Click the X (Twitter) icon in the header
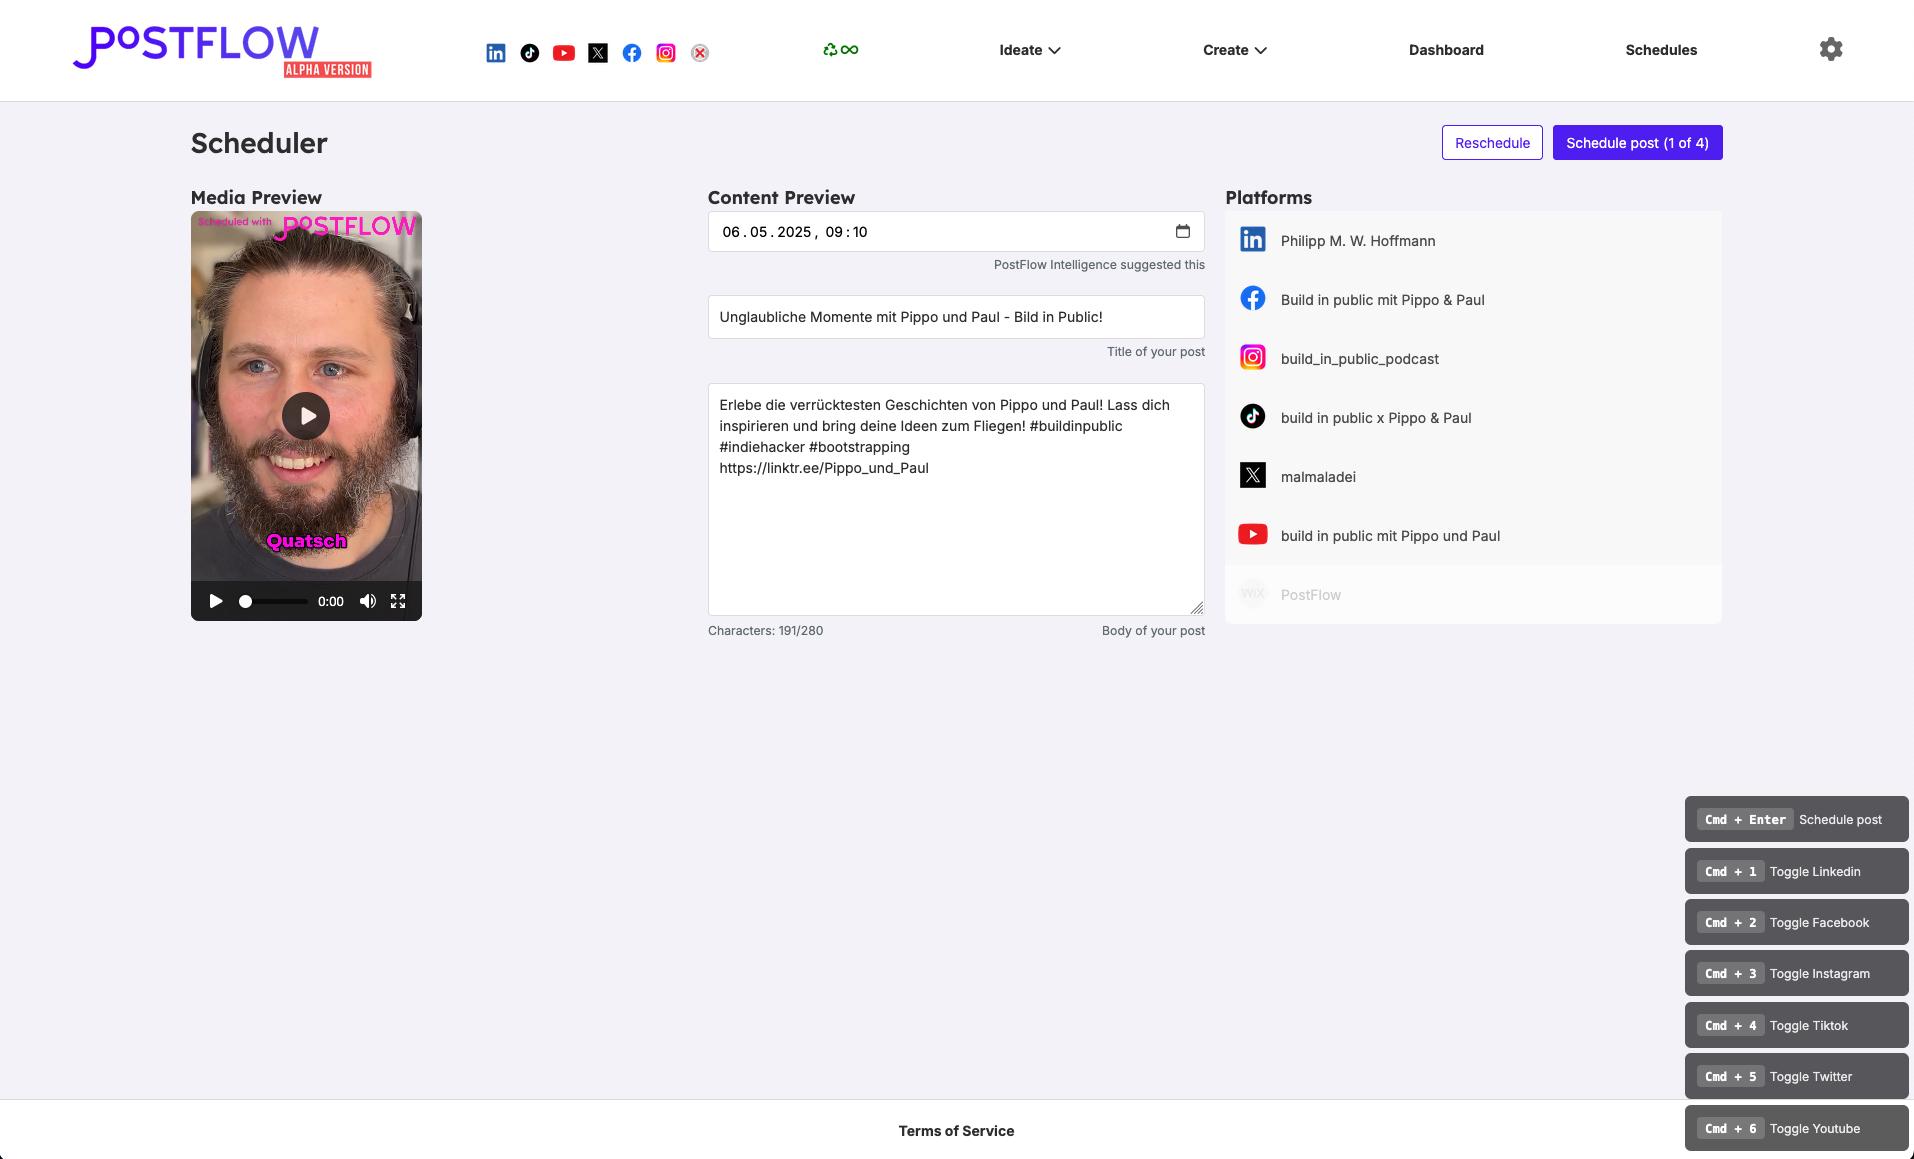 (598, 53)
